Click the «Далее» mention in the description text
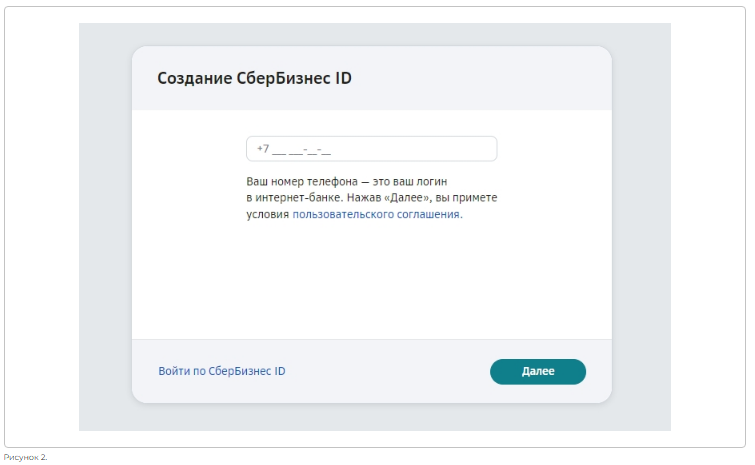Image resolution: width=755 pixels, height=465 pixels. [x=408, y=198]
